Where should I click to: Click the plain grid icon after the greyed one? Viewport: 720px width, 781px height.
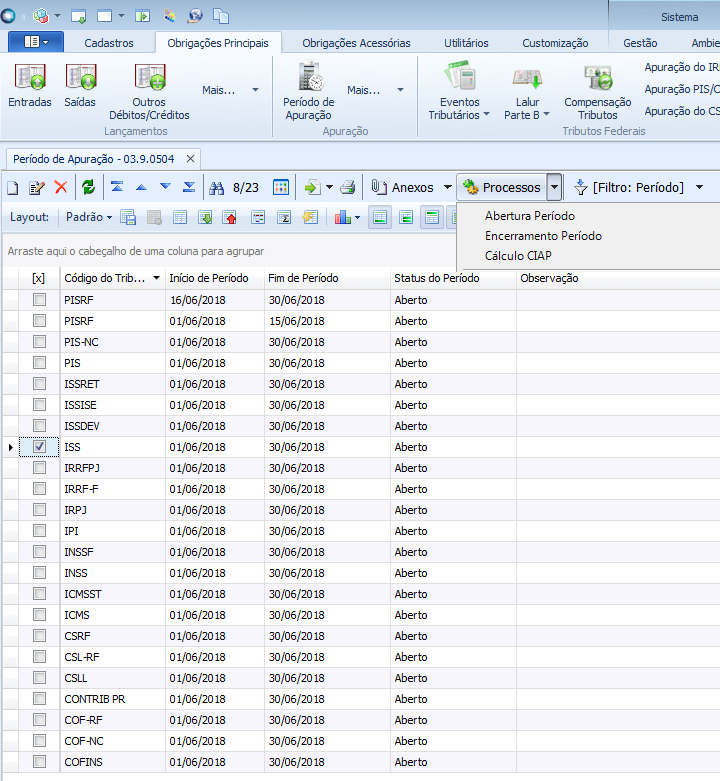[180, 217]
